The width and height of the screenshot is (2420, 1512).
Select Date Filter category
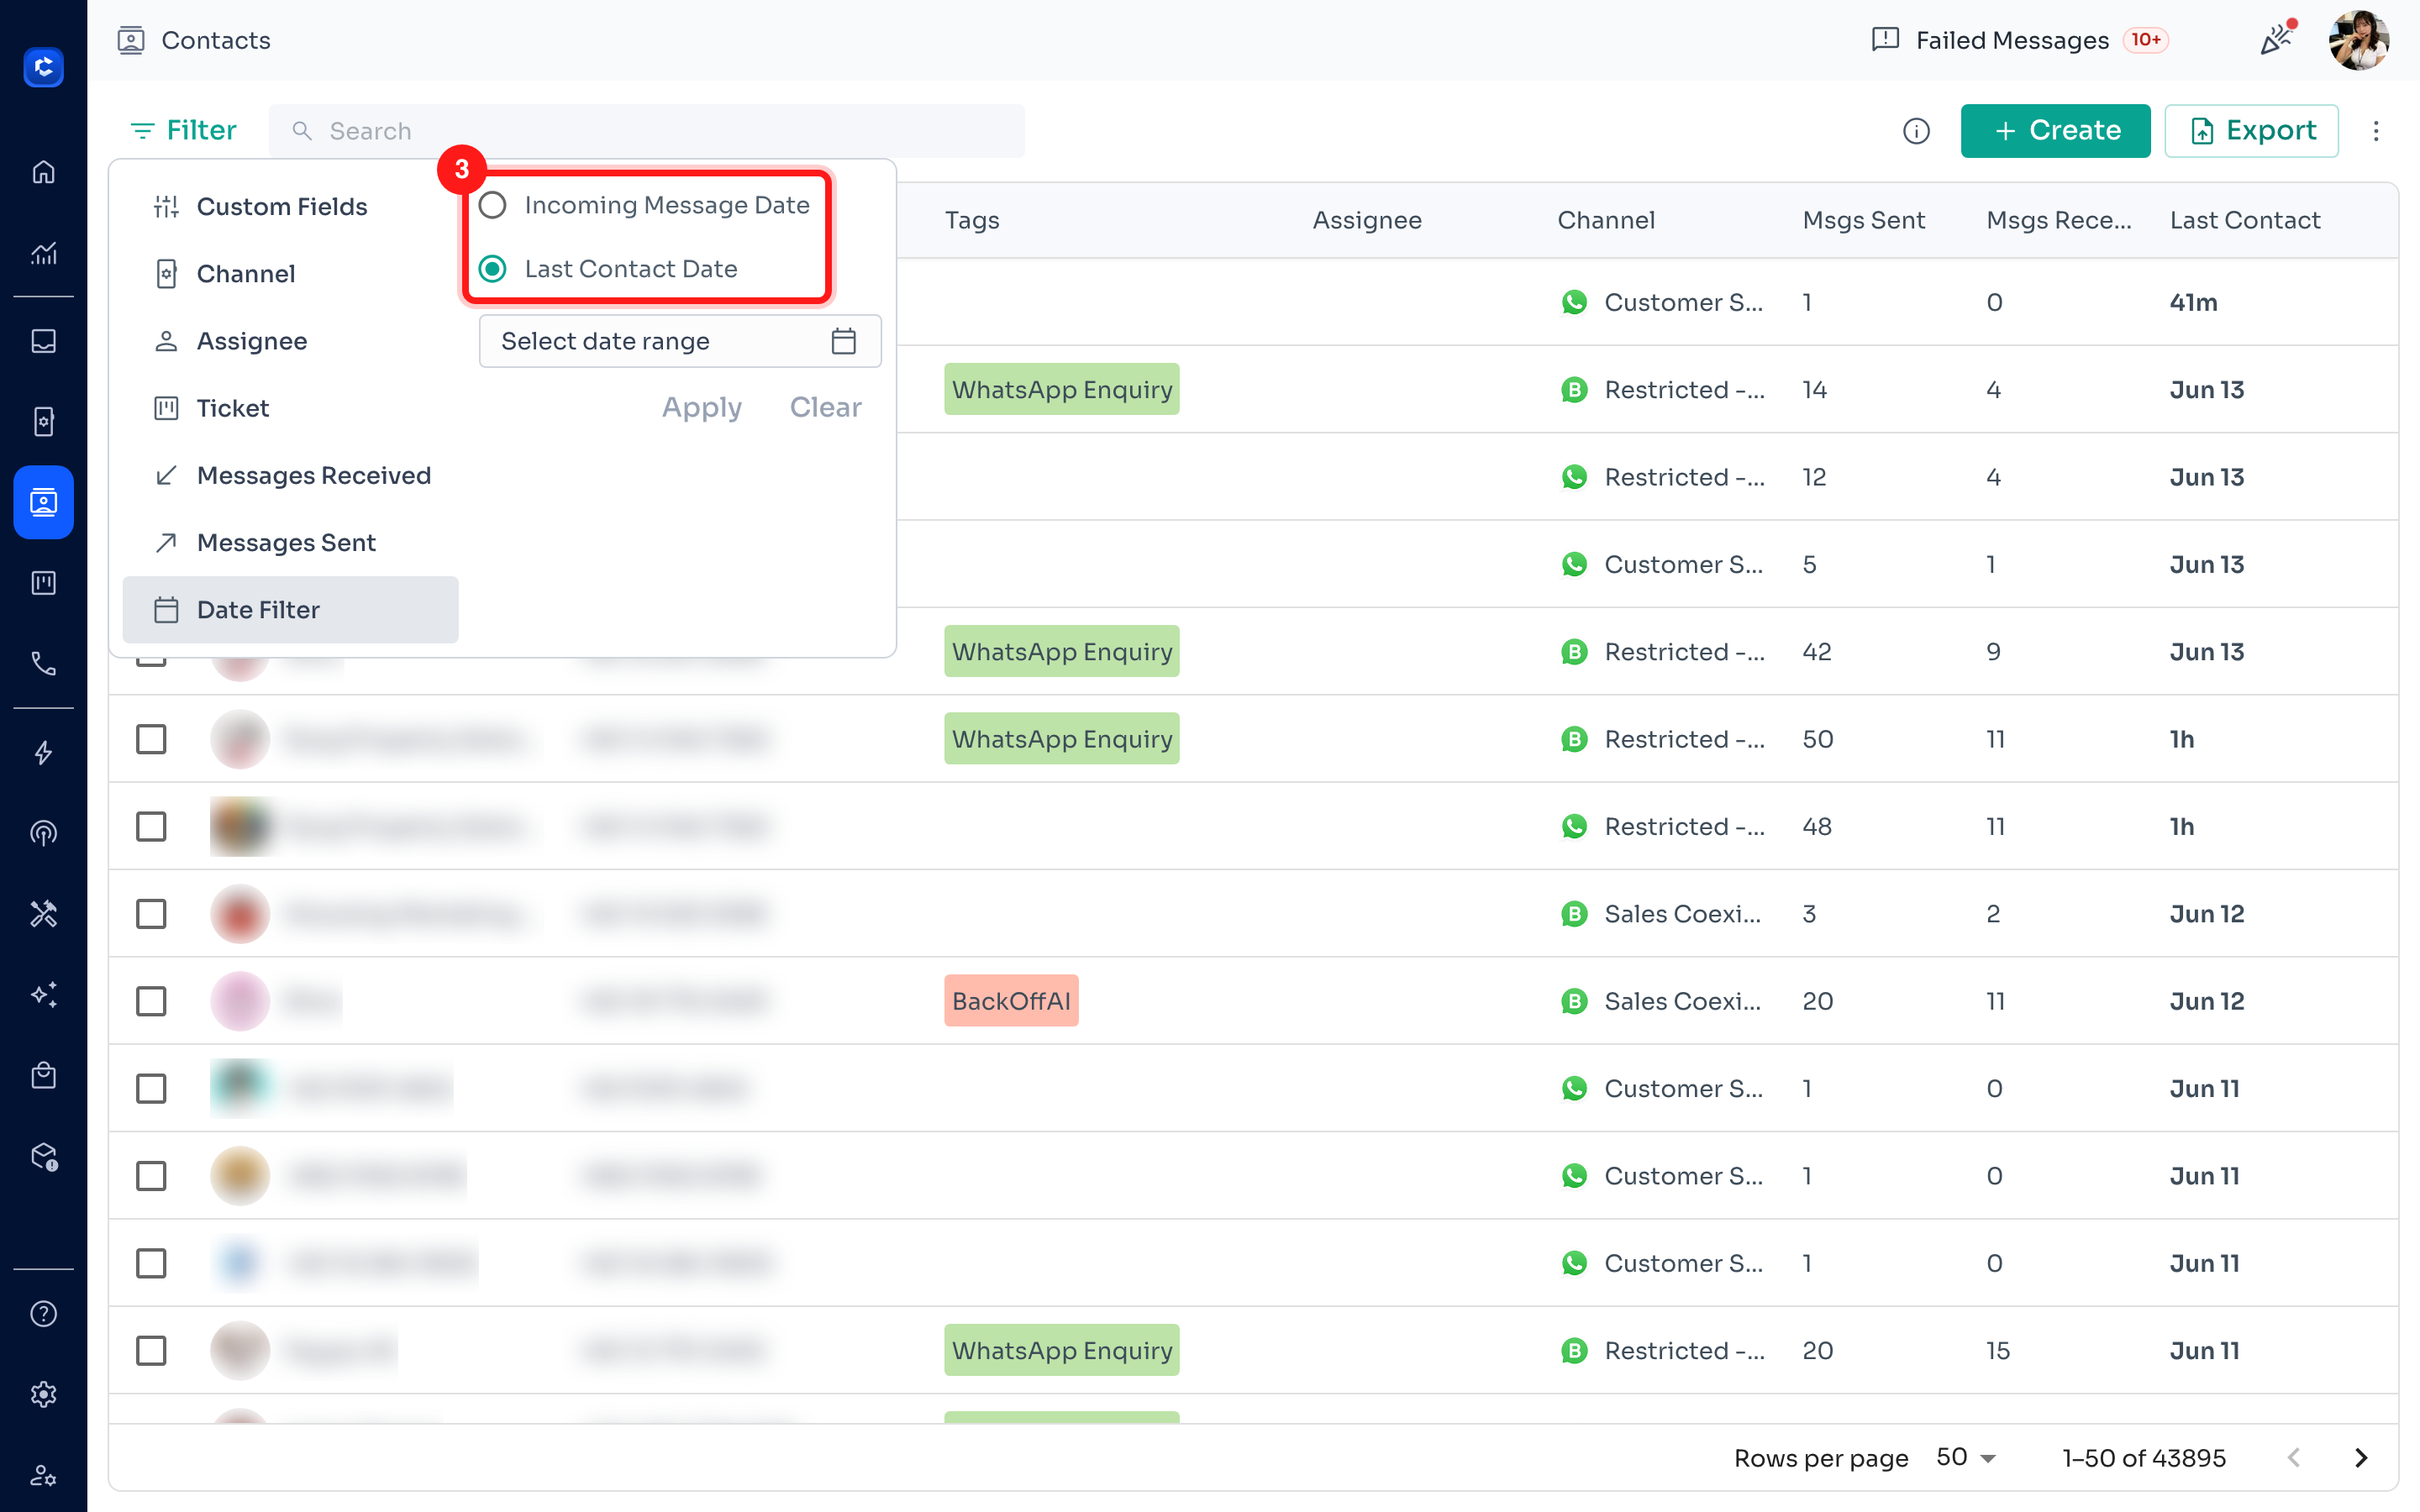[x=290, y=610]
